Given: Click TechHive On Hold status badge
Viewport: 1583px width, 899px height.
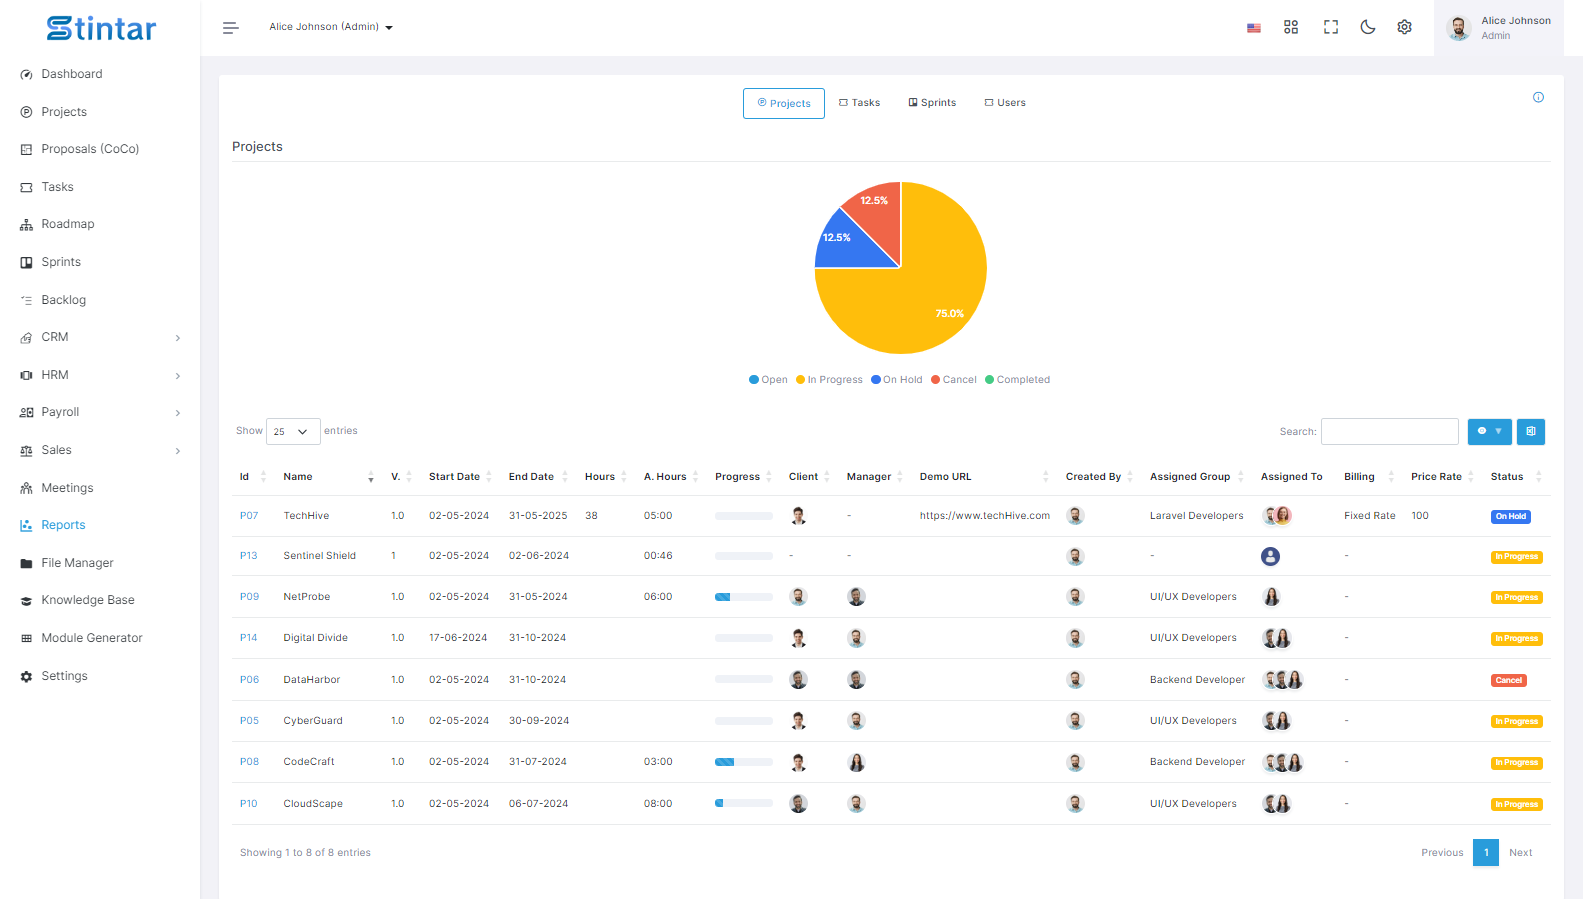Looking at the screenshot, I should click(1511, 517).
